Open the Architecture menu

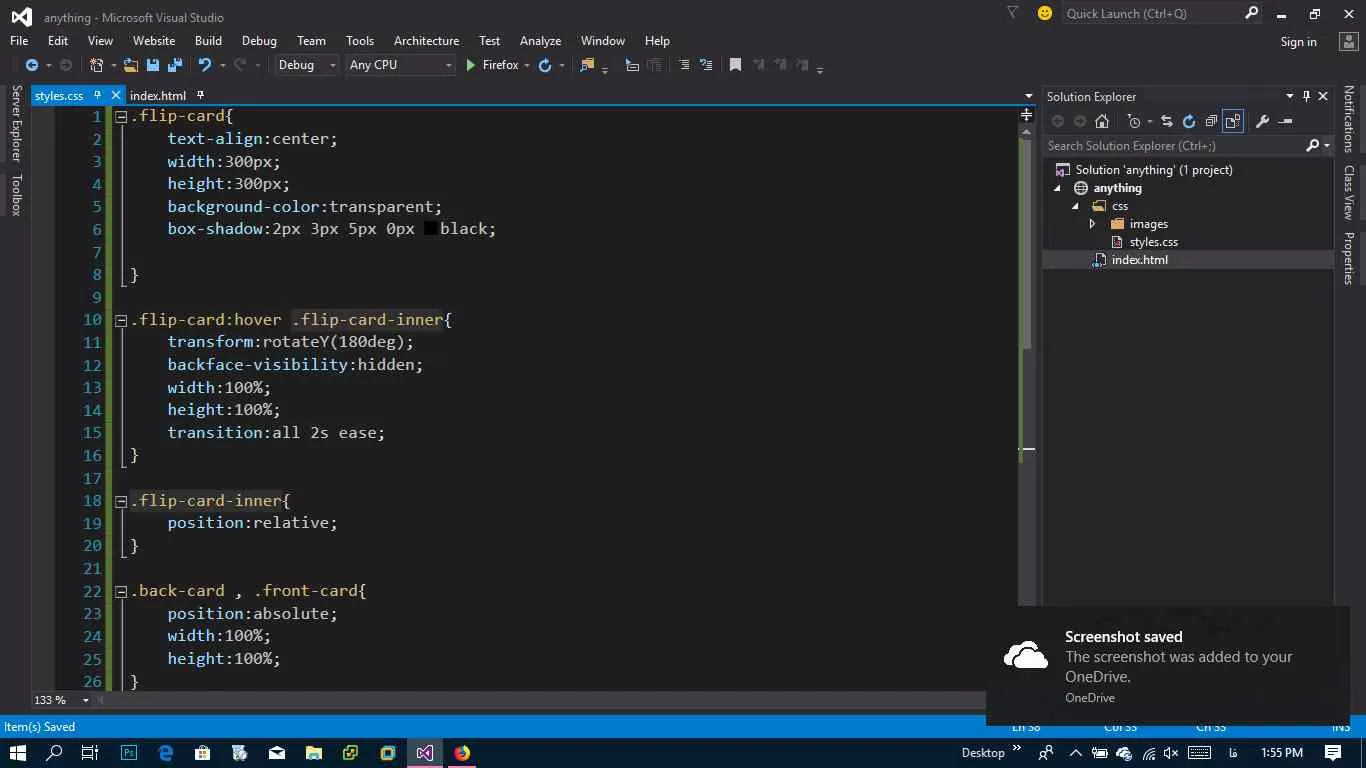pyautogui.click(x=426, y=41)
